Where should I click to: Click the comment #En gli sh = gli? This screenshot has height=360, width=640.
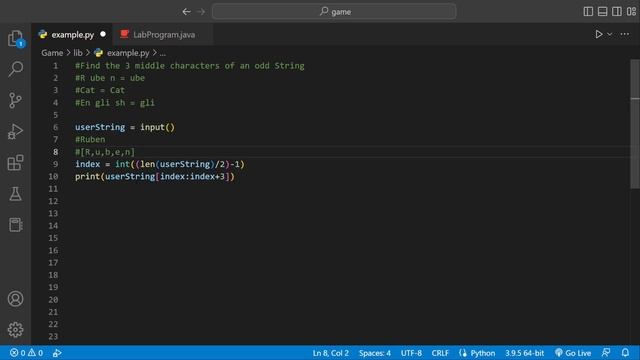coord(115,103)
